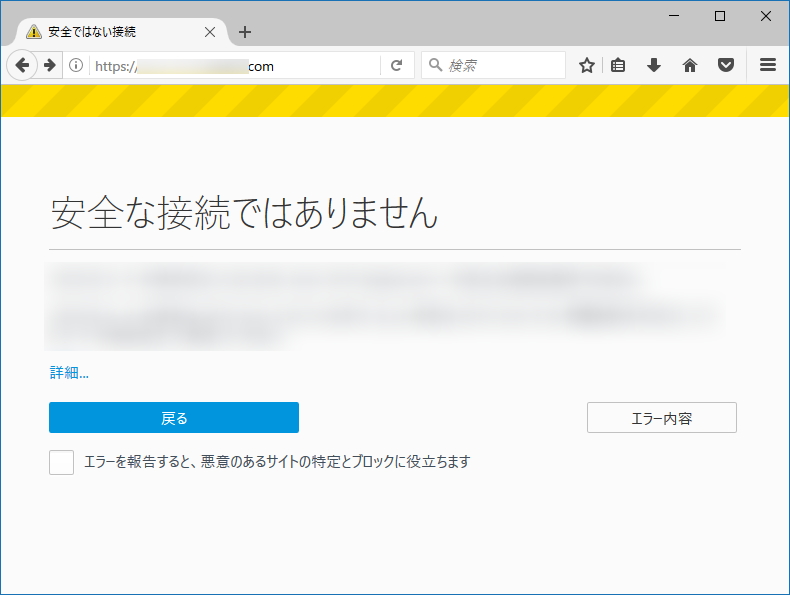Reload the page with the refresh icon

[397, 65]
